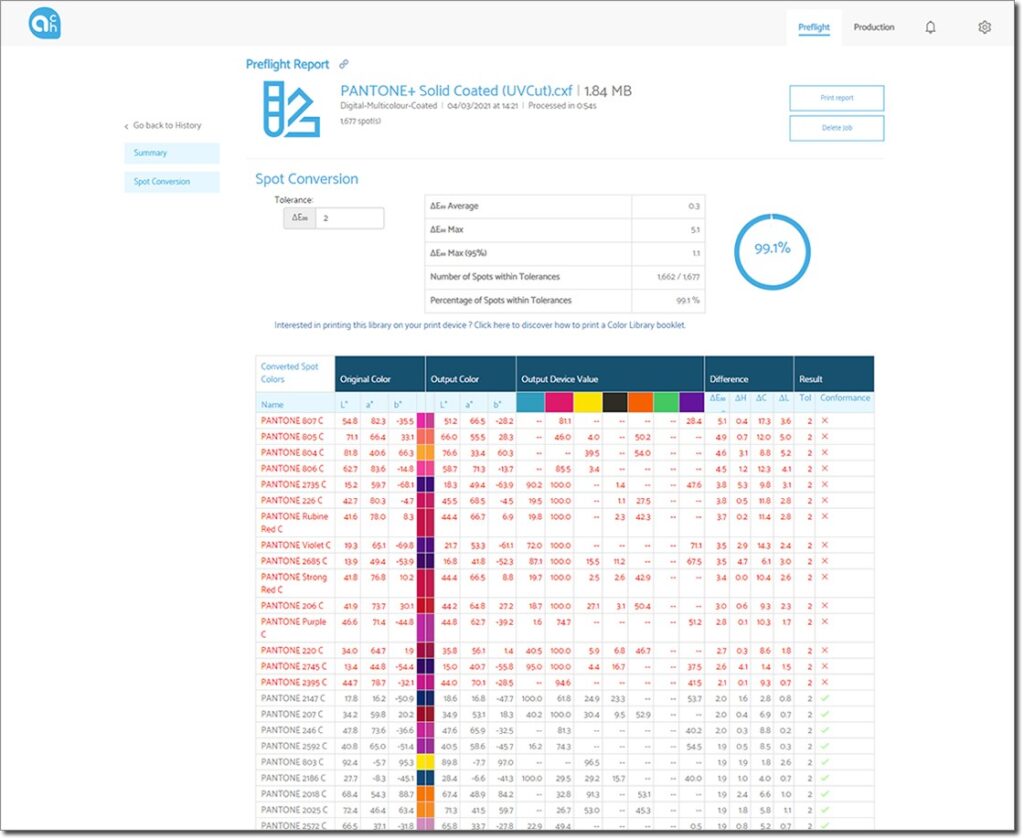Viewport: 1024px width, 838px height.
Task: Click the spot library file icon
Action: pyautogui.click(x=291, y=109)
